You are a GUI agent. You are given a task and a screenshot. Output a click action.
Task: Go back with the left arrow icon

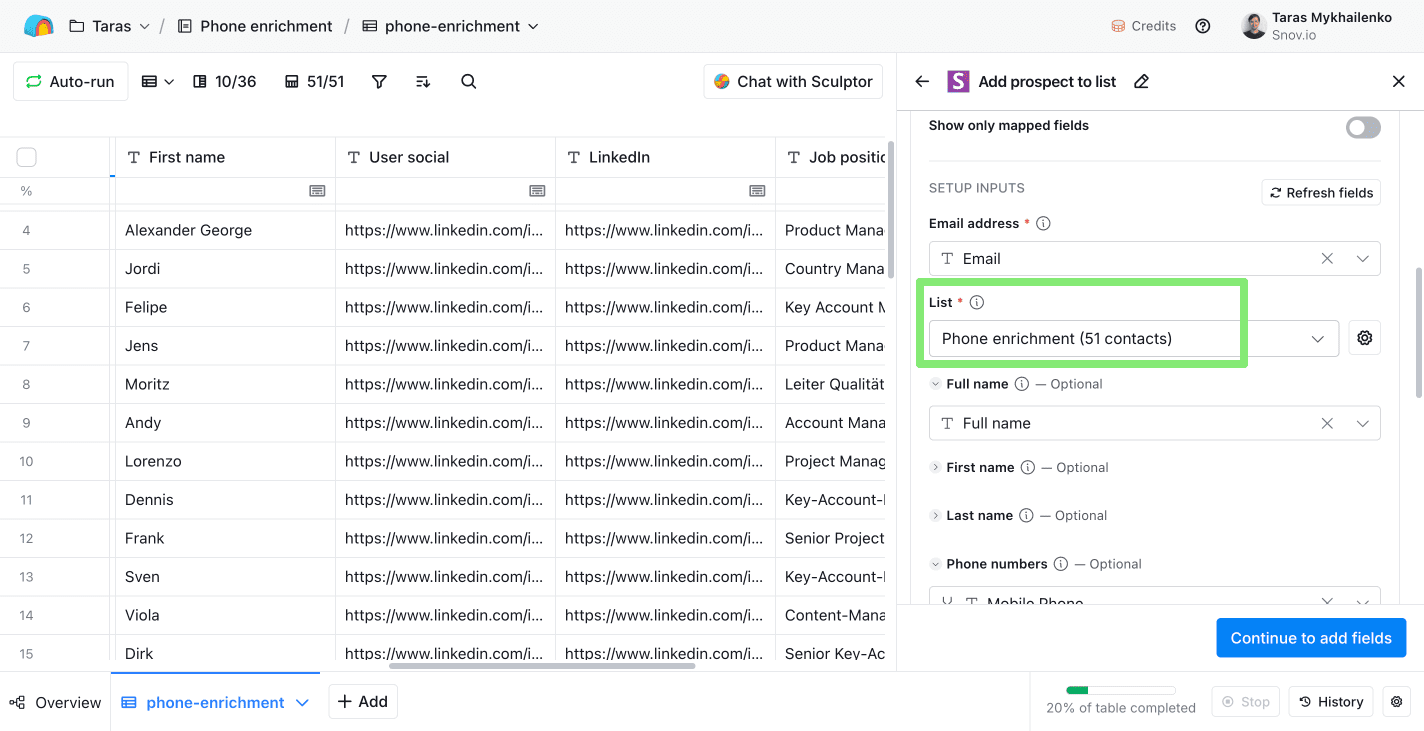(922, 82)
